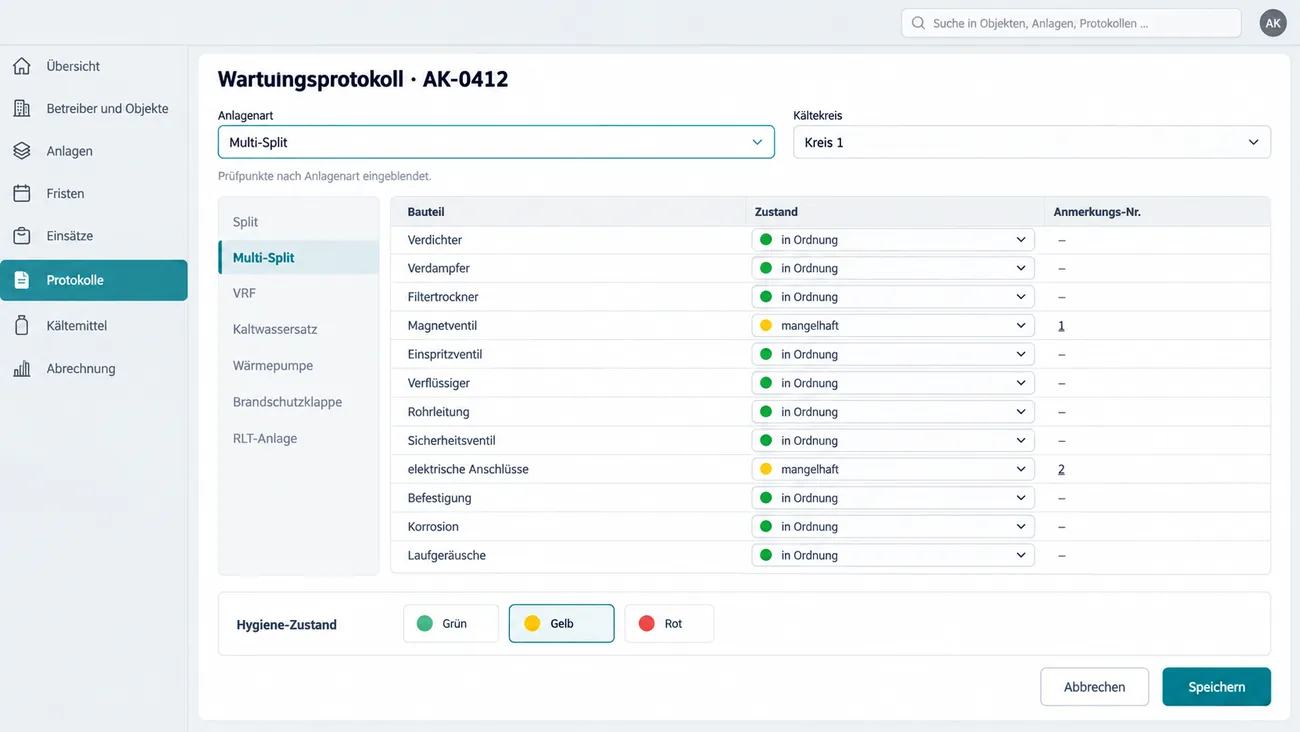Screen dimensions: 1300x732
Task: Select Rot hygiene status
Action: (669, 623)
